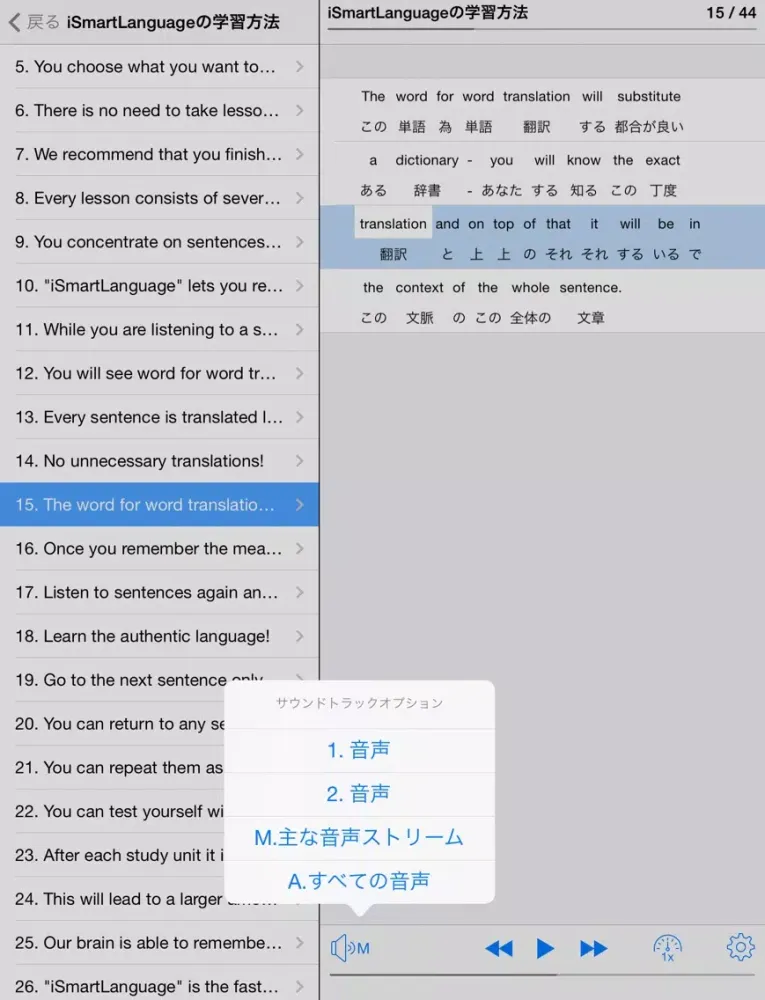
Task: Expand chevron on lesson 7 row
Action: pyautogui.click(x=300, y=154)
